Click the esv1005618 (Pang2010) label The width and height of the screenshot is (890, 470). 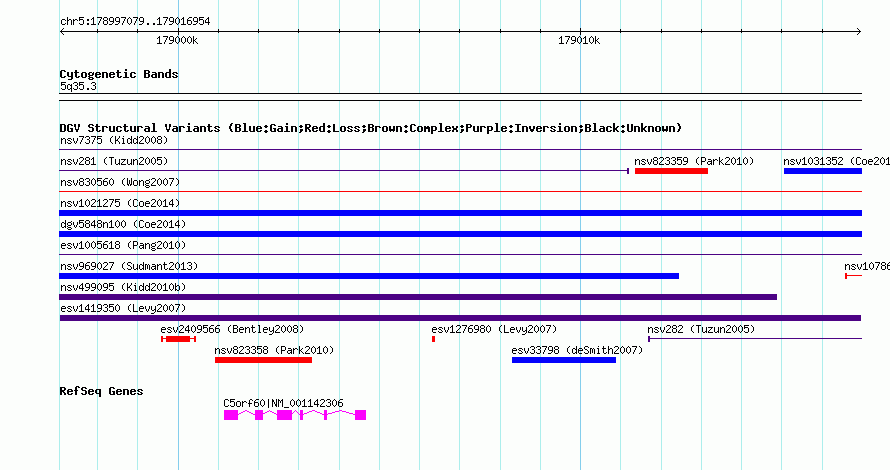tap(123, 245)
